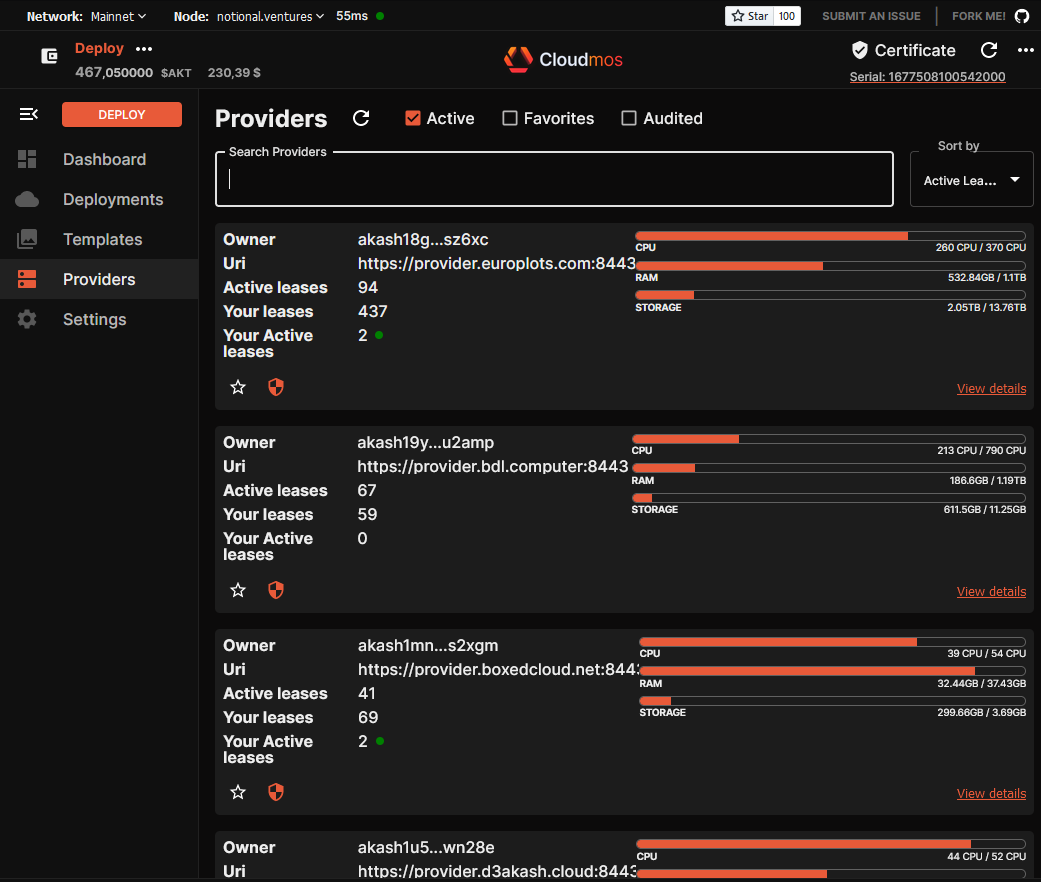Enable the Favorites filter checkbox
The width and height of the screenshot is (1041, 882).
[x=510, y=118]
